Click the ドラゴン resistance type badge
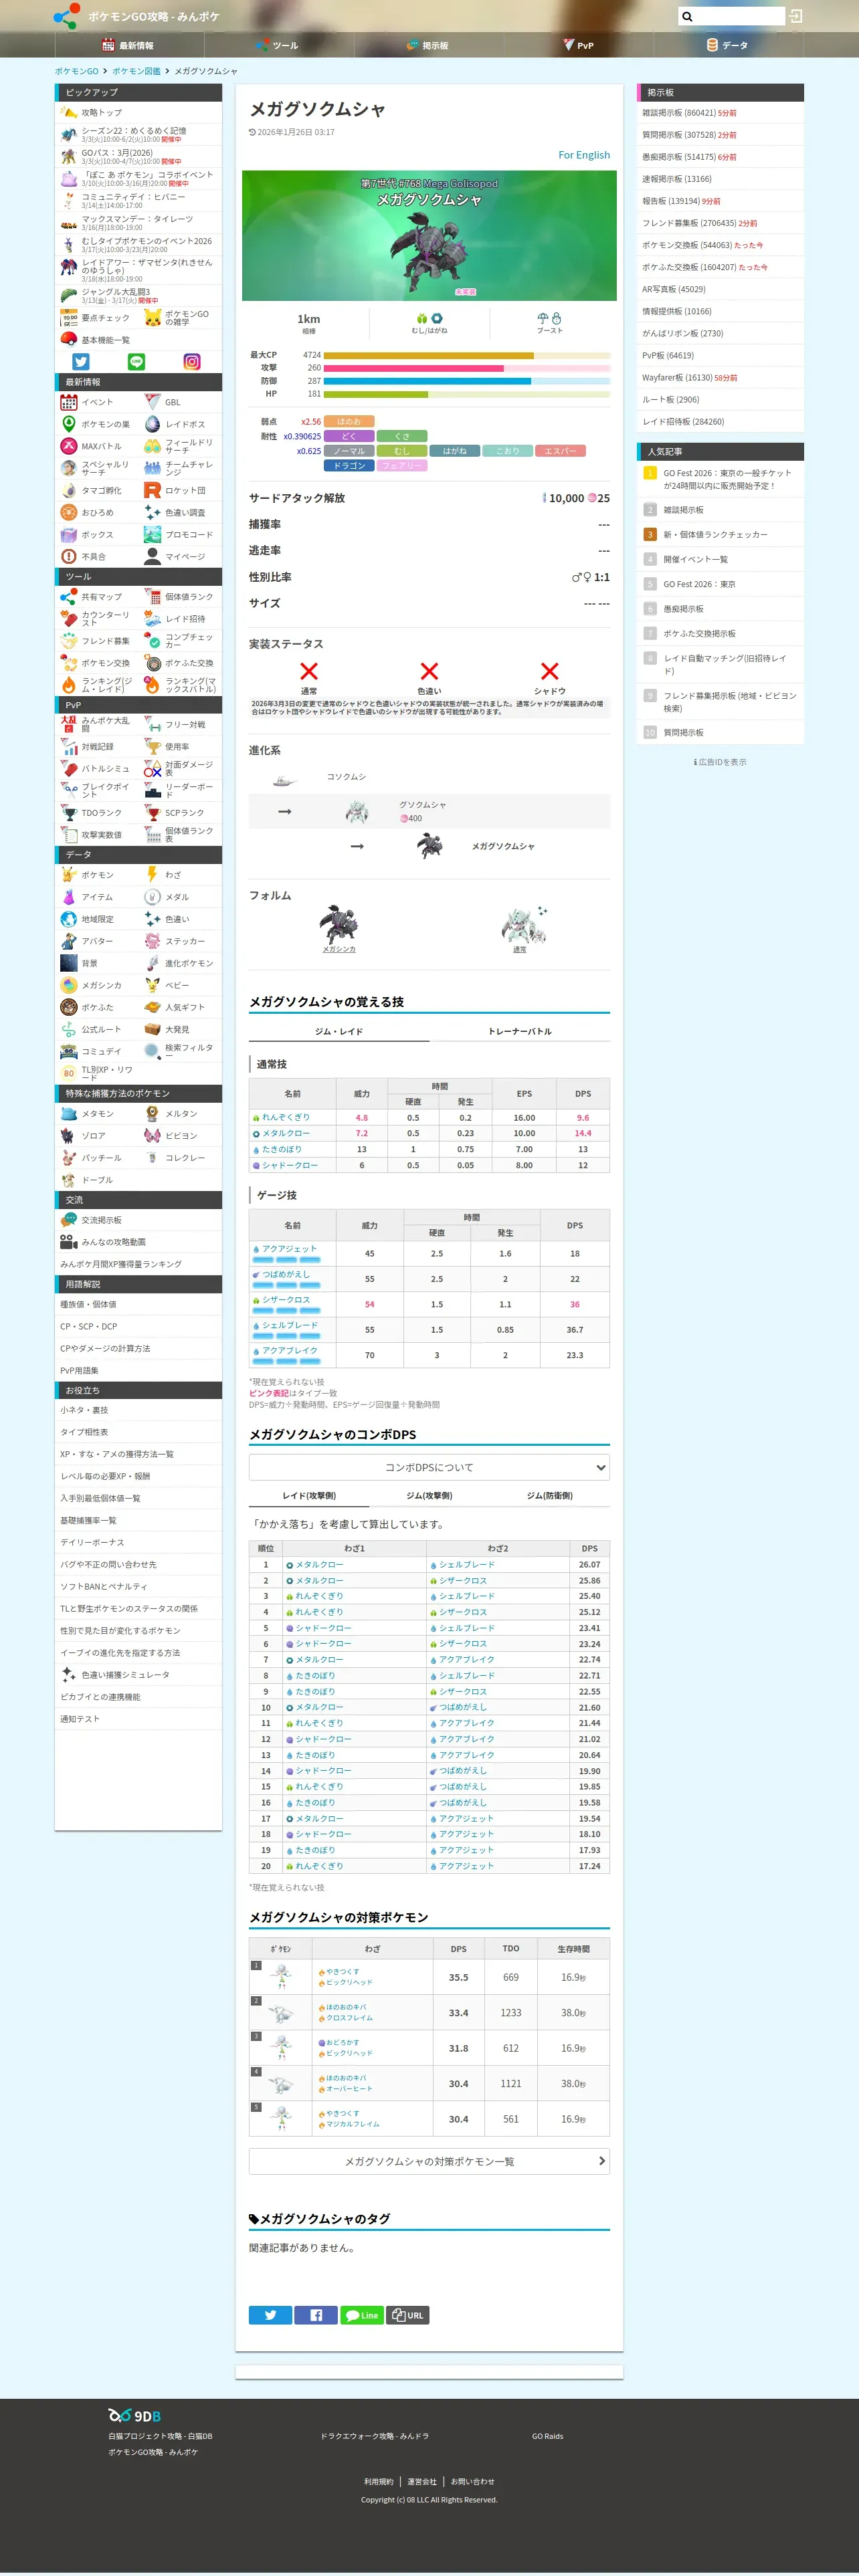This screenshot has height=2576, width=859. click(x=349, y=466)
